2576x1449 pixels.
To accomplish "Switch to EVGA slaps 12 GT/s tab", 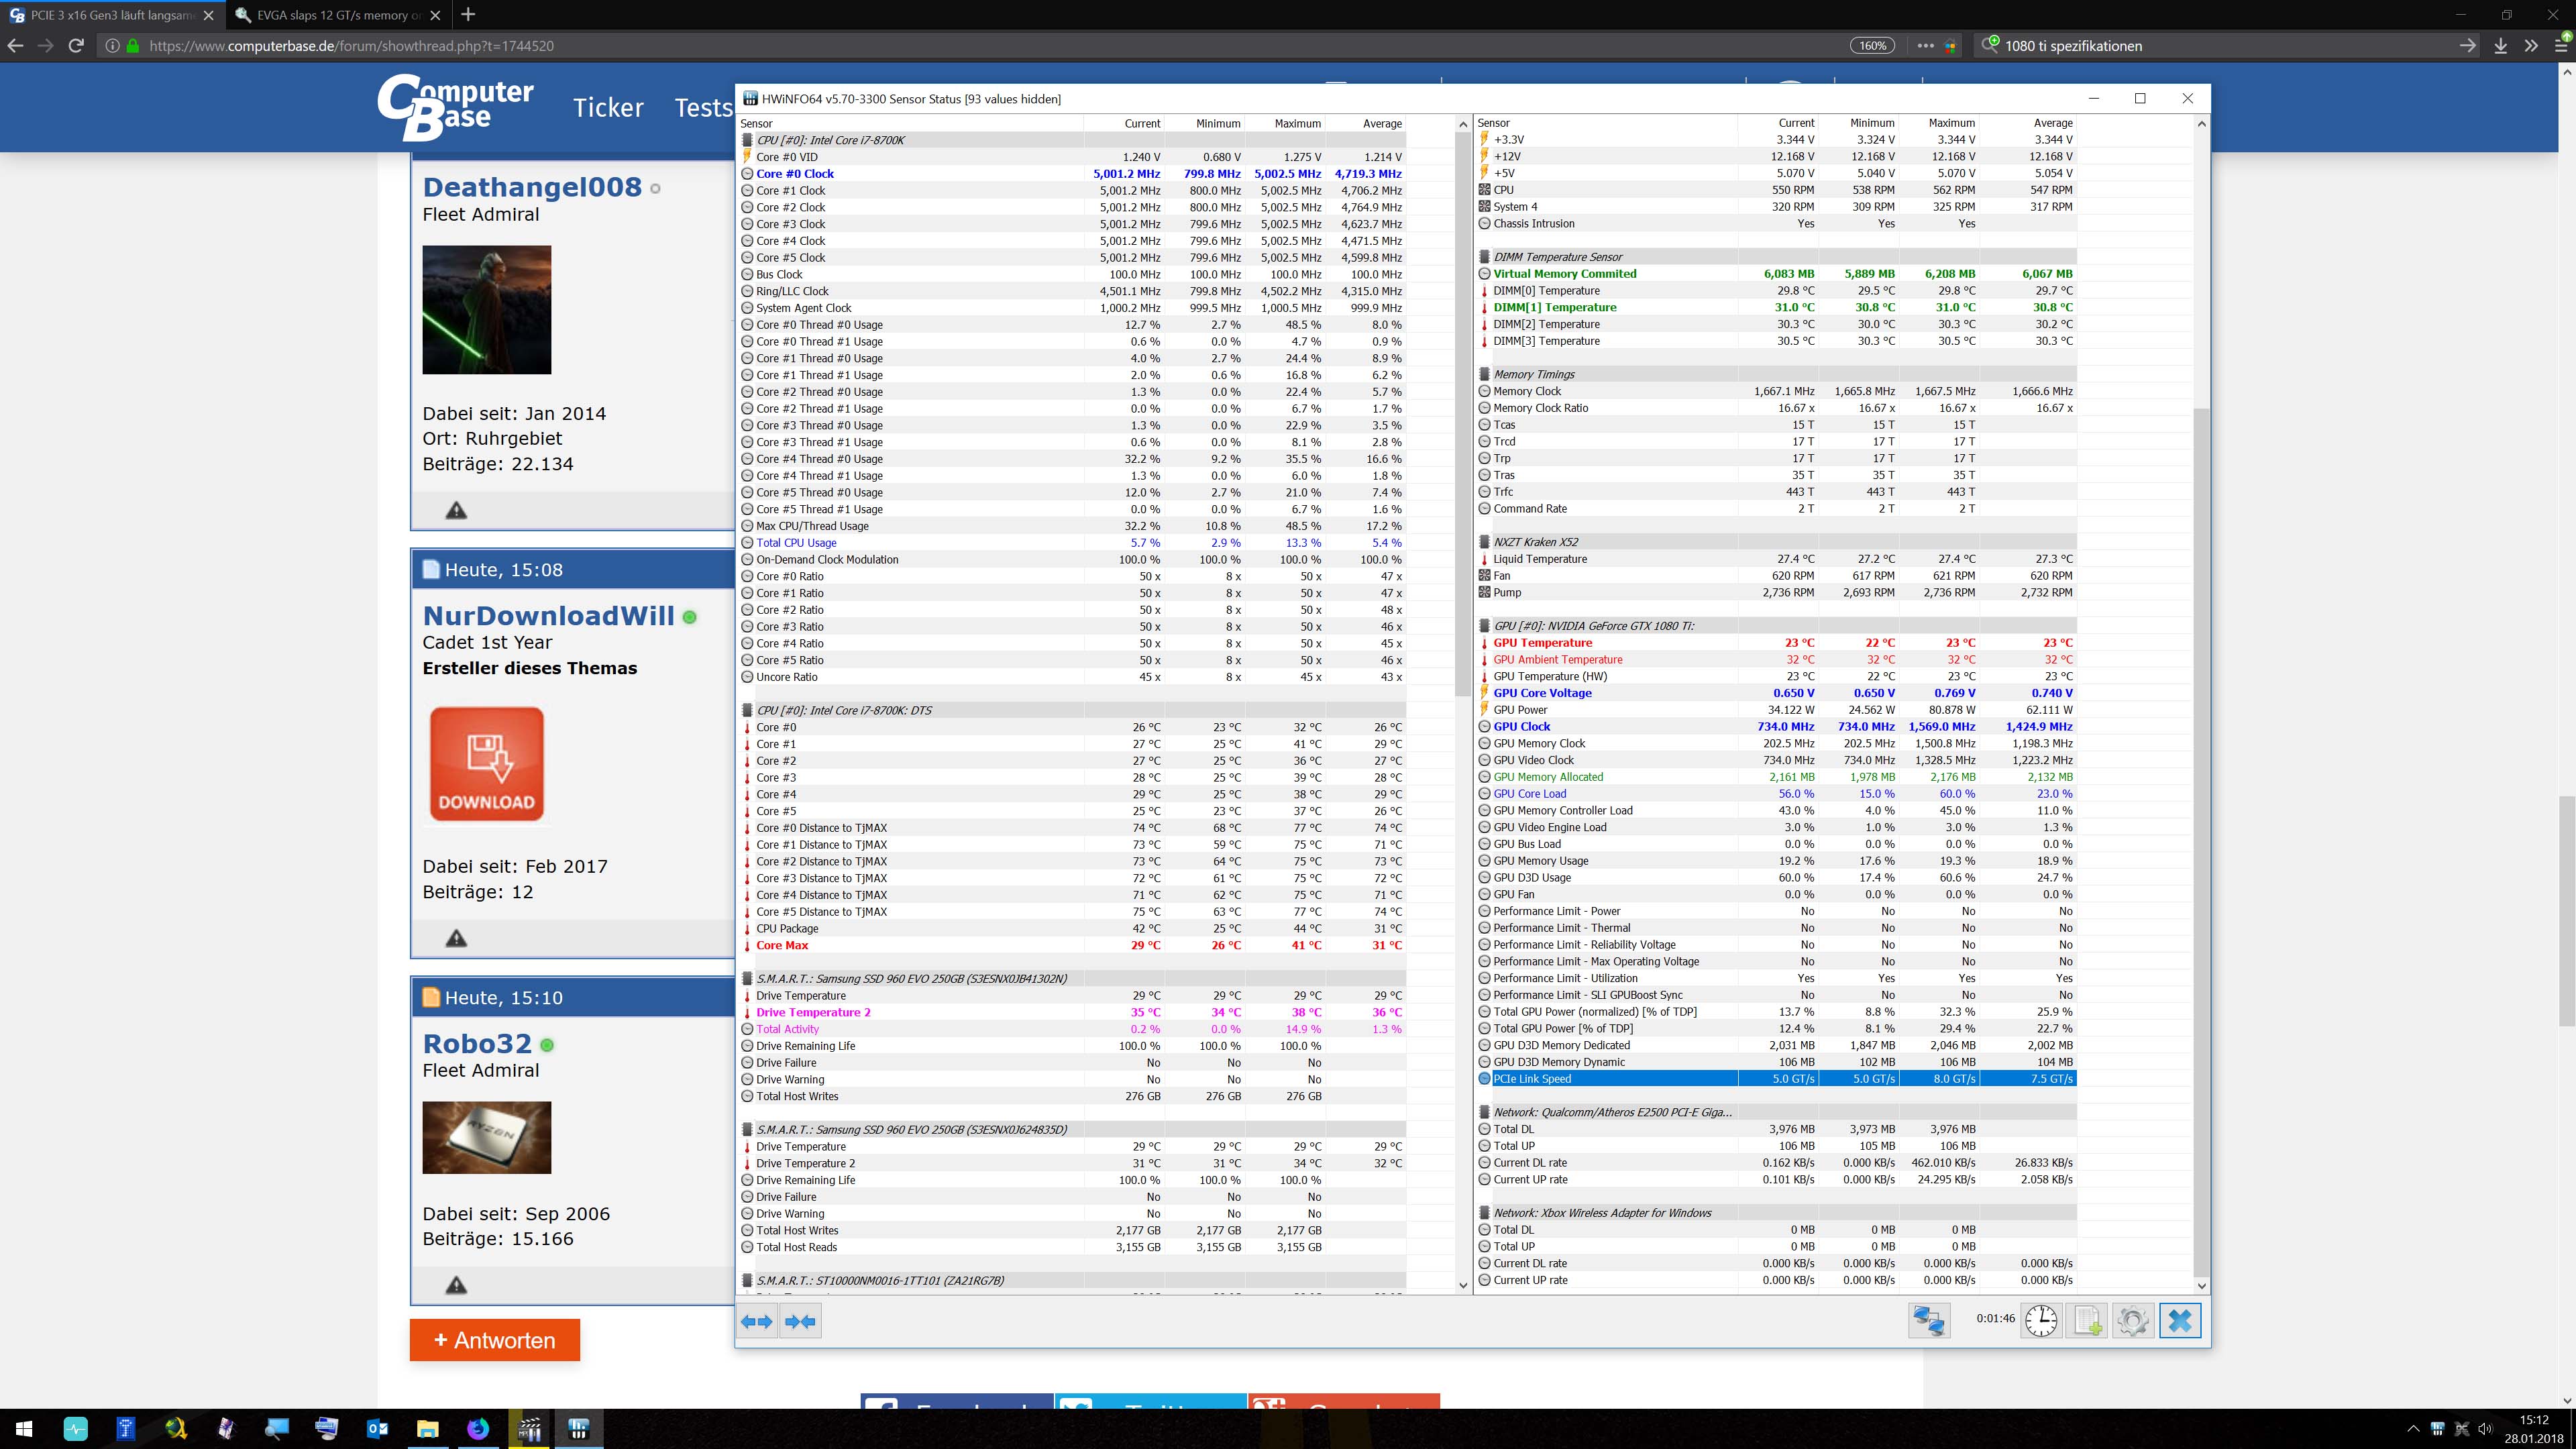I will point(330,15).
